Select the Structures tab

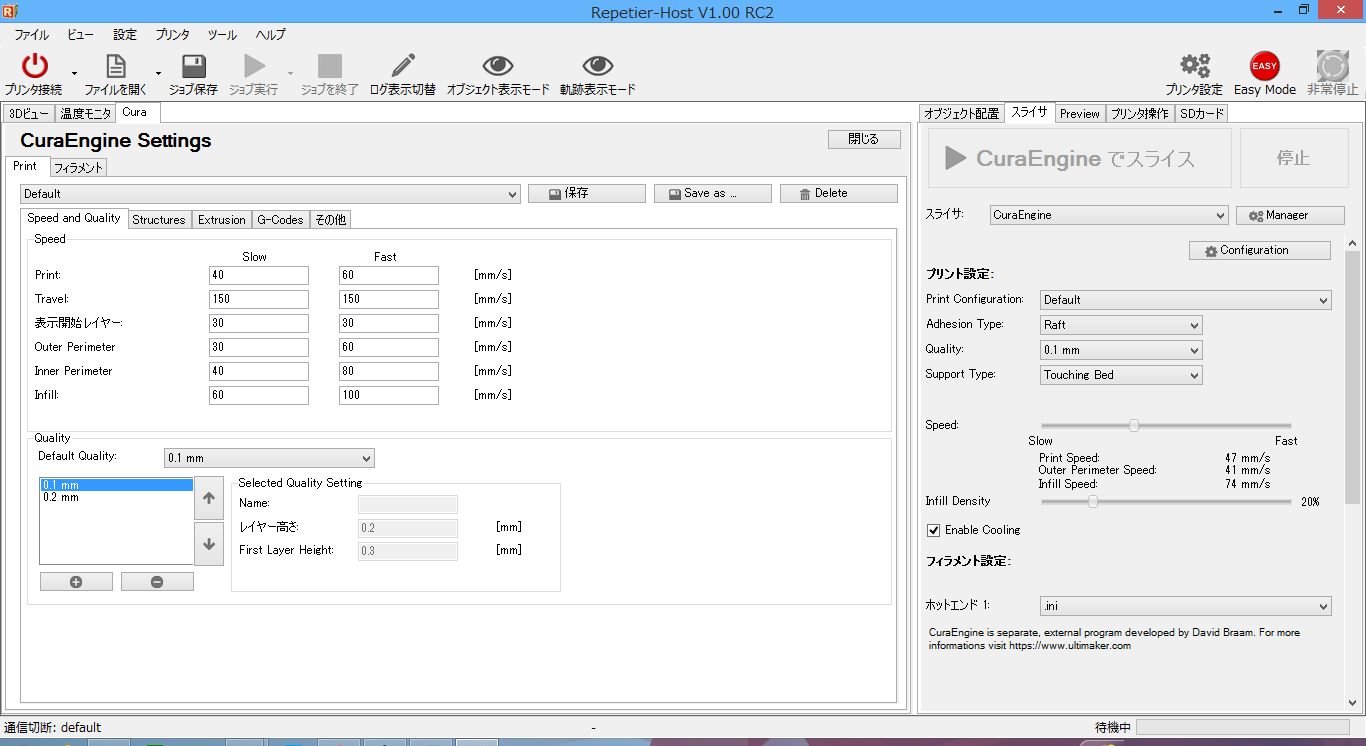159,220
